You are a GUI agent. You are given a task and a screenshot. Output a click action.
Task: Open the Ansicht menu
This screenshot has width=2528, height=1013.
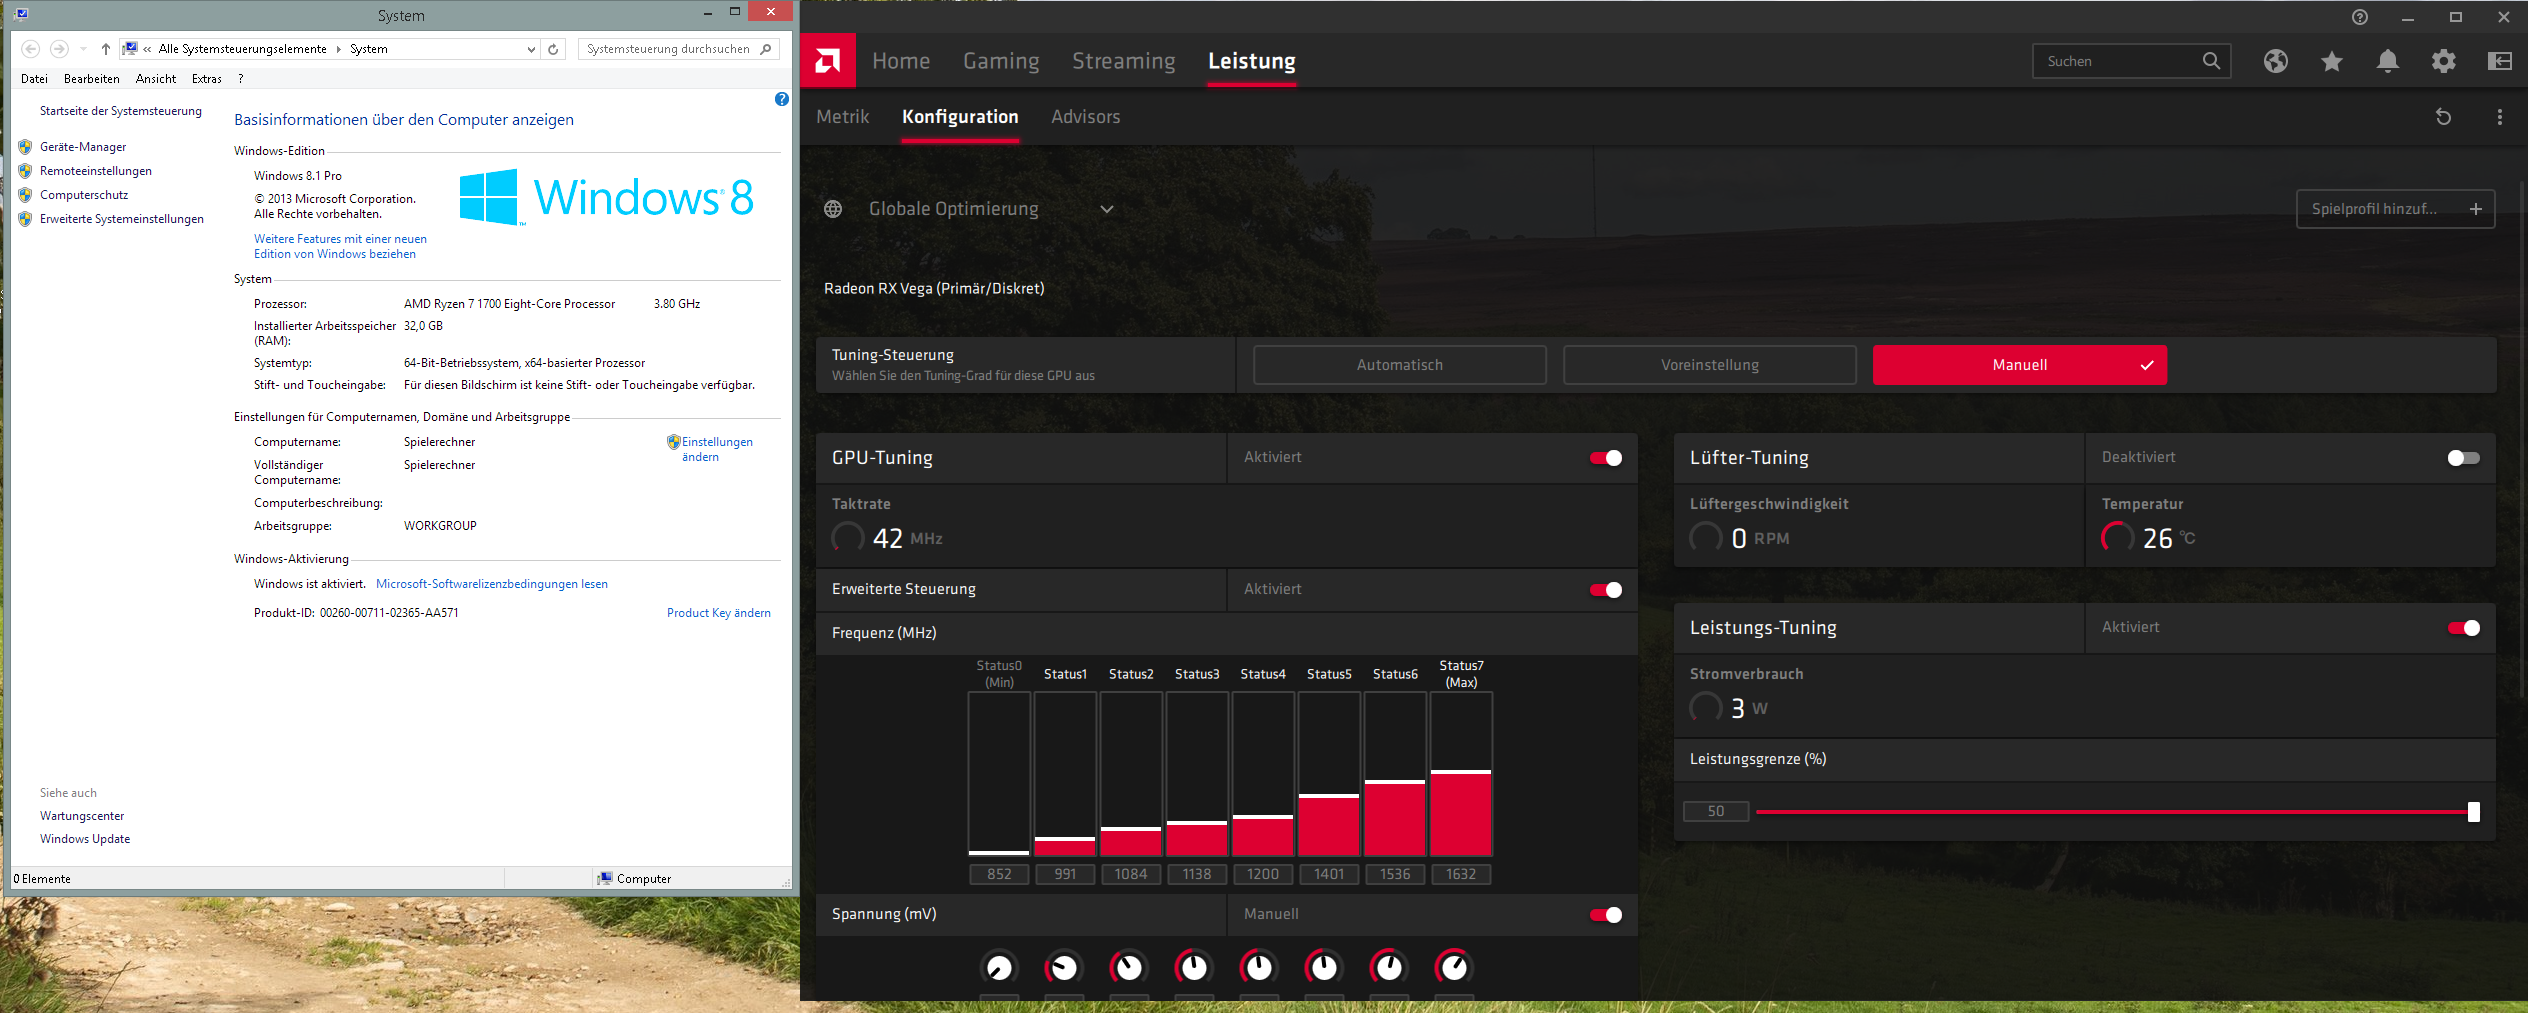[x=156, y=79]
